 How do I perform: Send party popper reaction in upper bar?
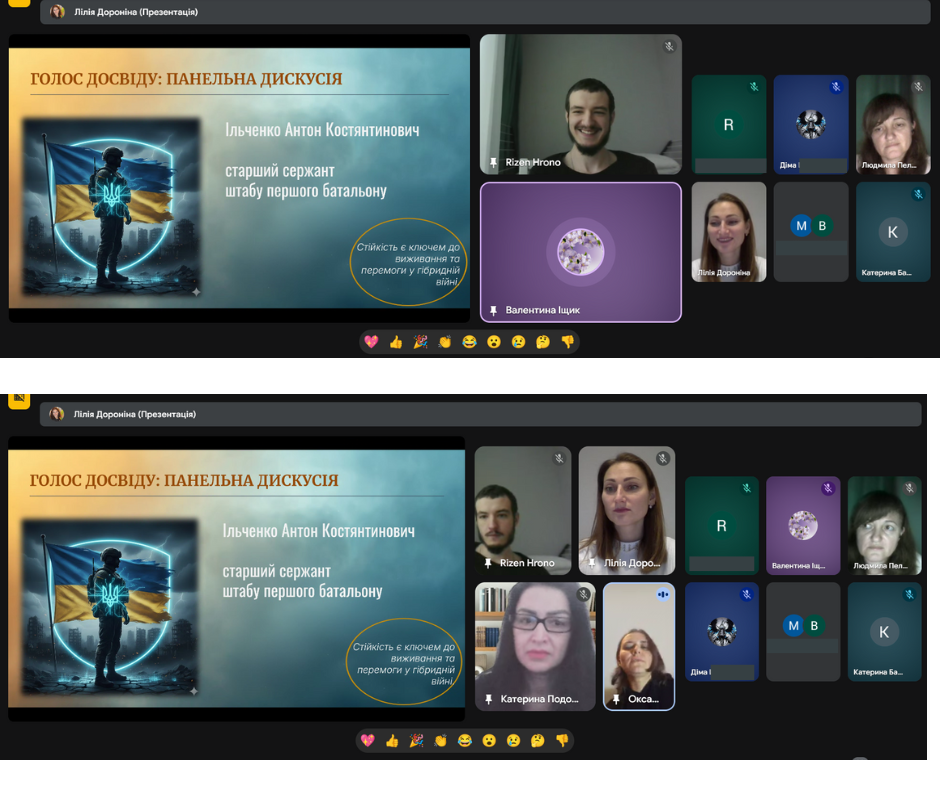[420, 342]
